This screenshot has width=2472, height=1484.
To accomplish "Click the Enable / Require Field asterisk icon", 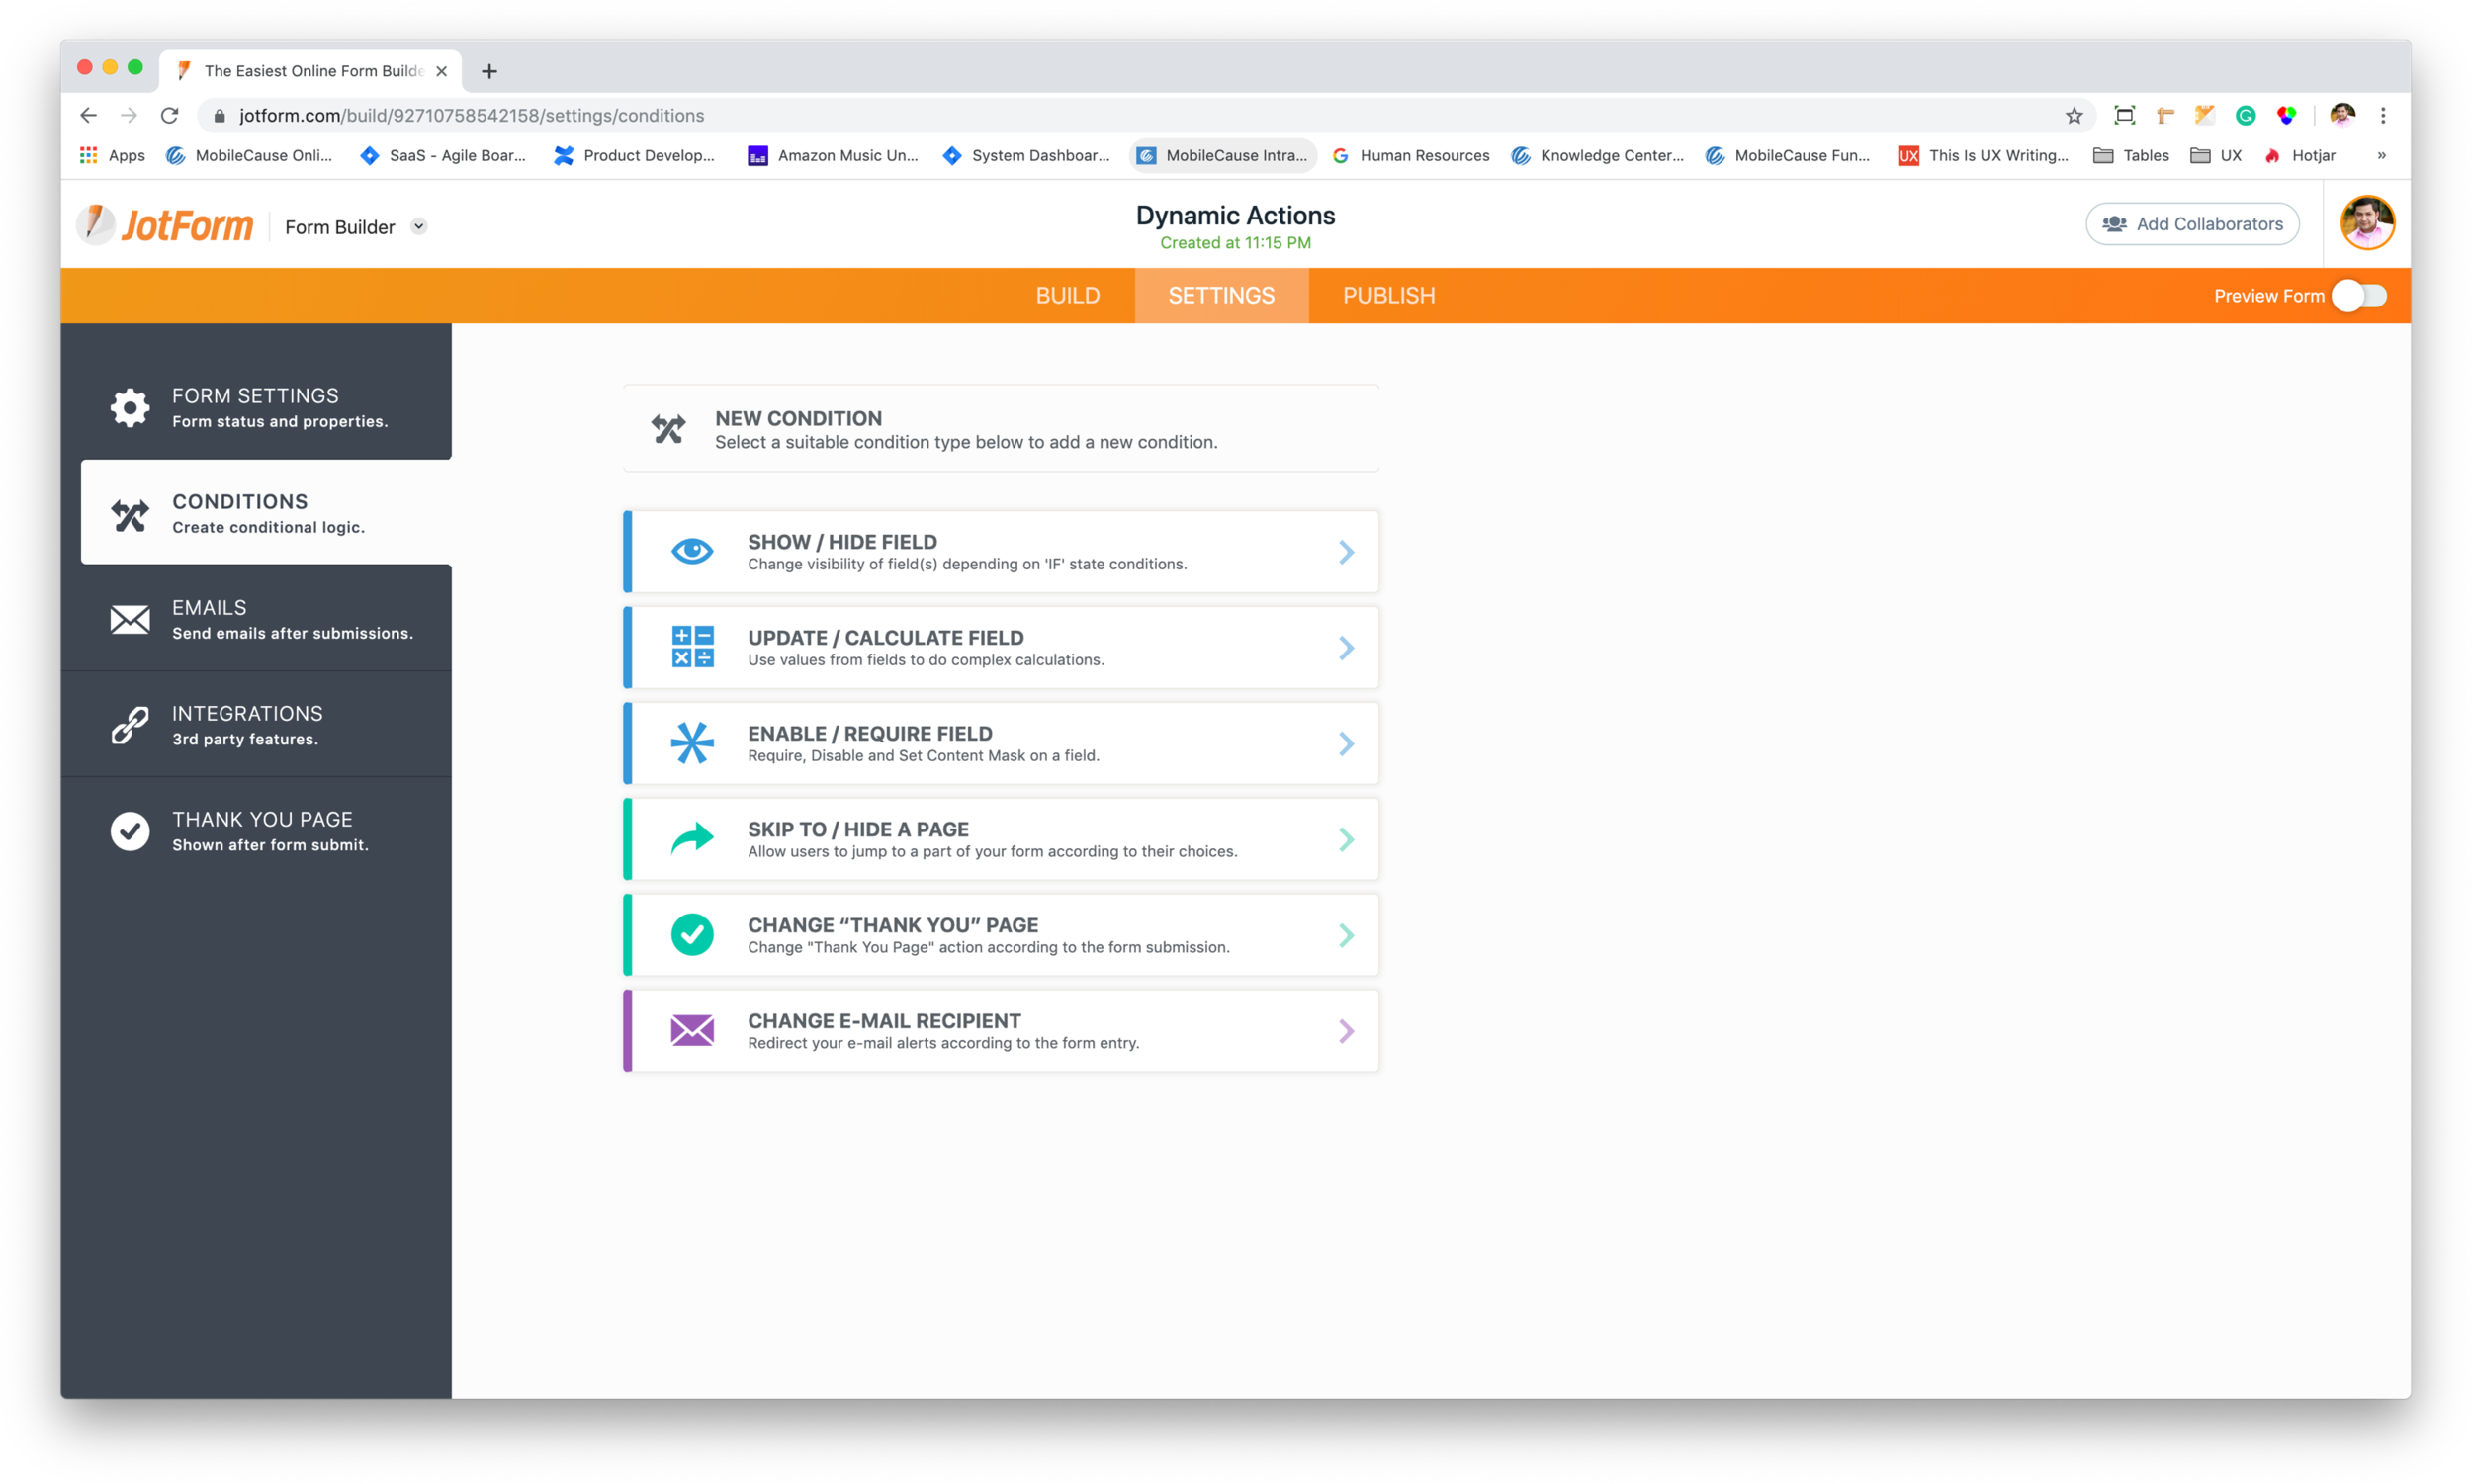I will point(692,743).
